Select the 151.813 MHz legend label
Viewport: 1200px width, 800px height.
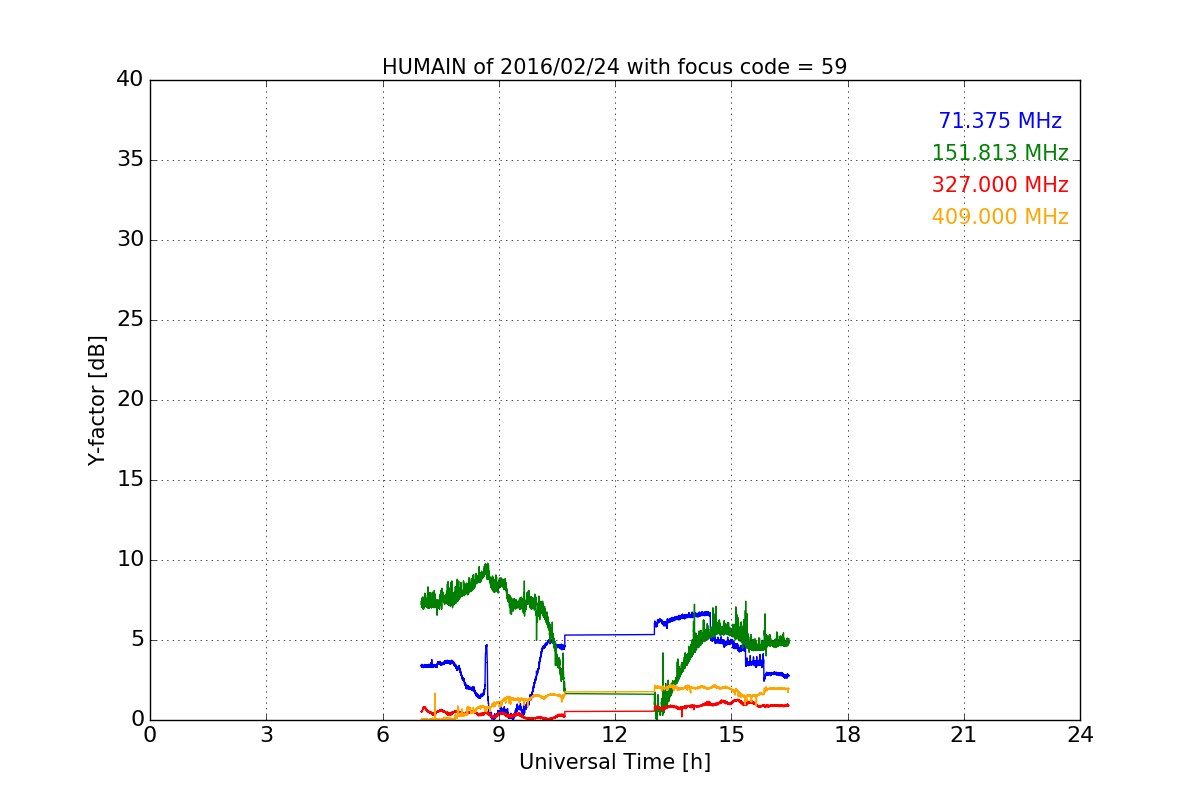click(1000, 153)
